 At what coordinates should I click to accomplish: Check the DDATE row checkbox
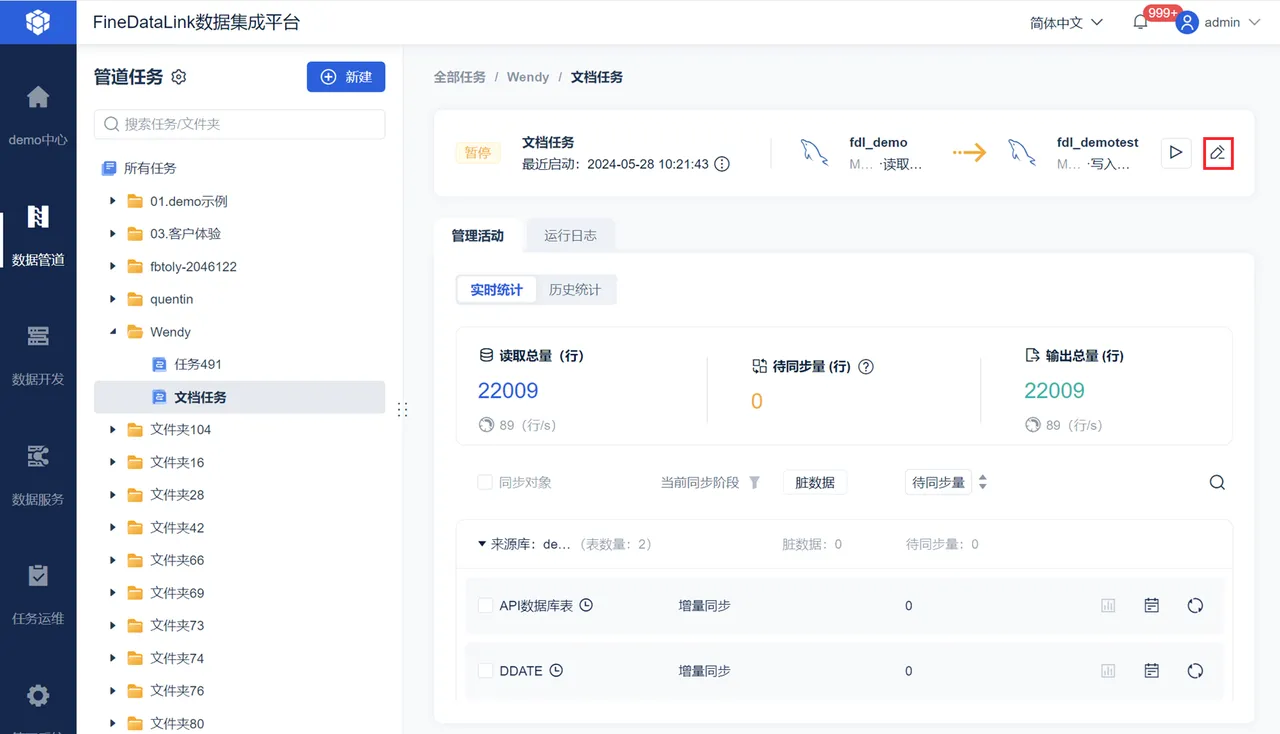tap(485, 671)
